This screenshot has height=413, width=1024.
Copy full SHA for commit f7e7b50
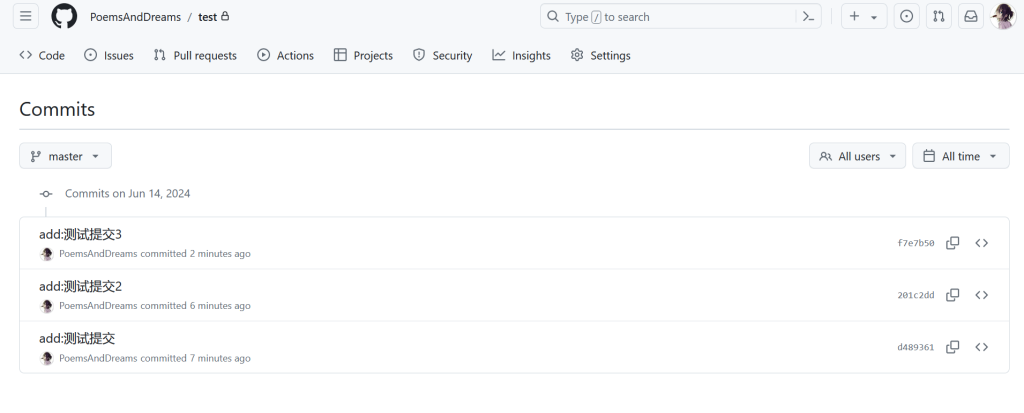pos(953,243)
